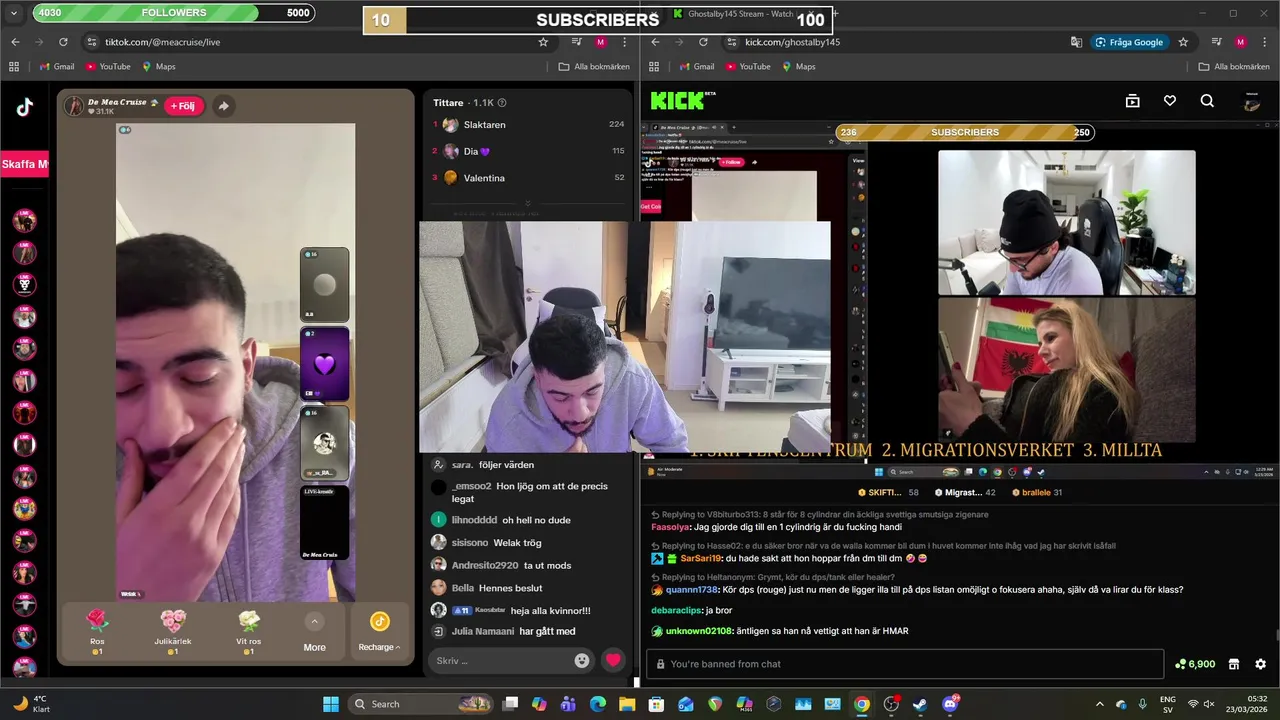
Task: Reload the TikTok browser window
Action: click(x=63, y=42)
